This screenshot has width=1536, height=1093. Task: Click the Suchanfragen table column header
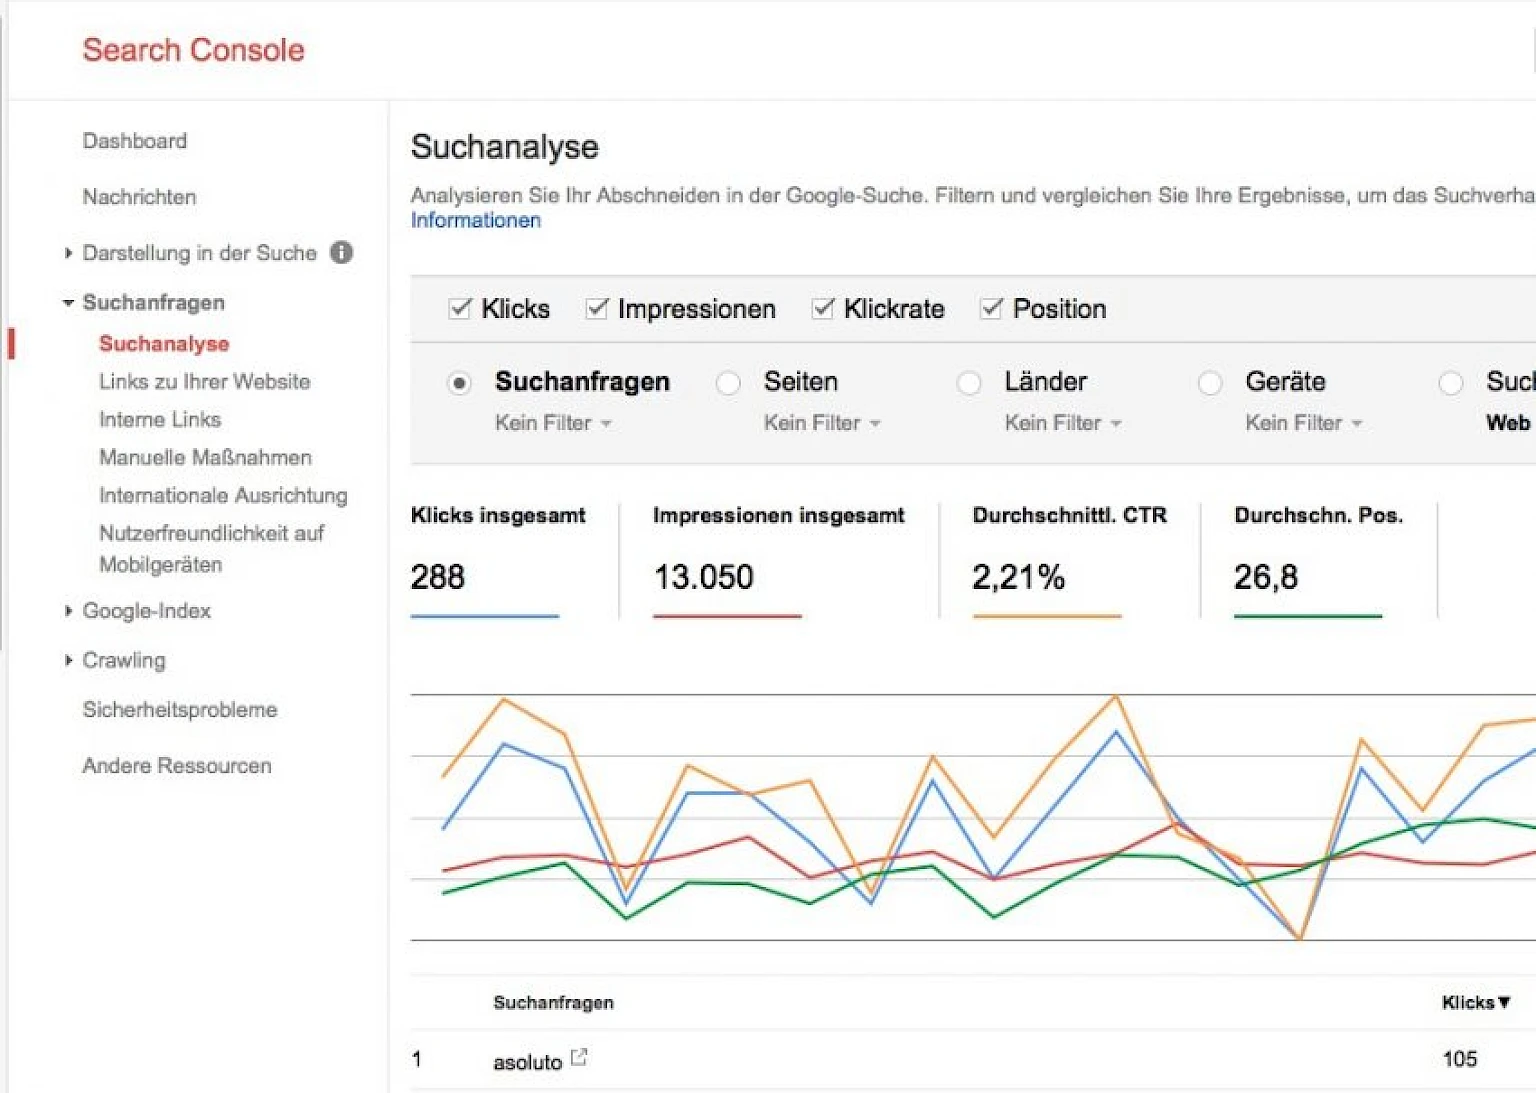pos(553,1002)
